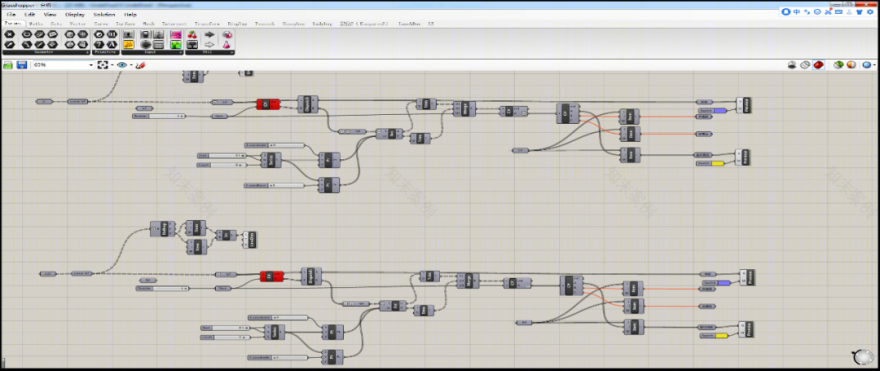Click the pink sphere icon in Util group

pyautogui.click(x=227, y=35)
